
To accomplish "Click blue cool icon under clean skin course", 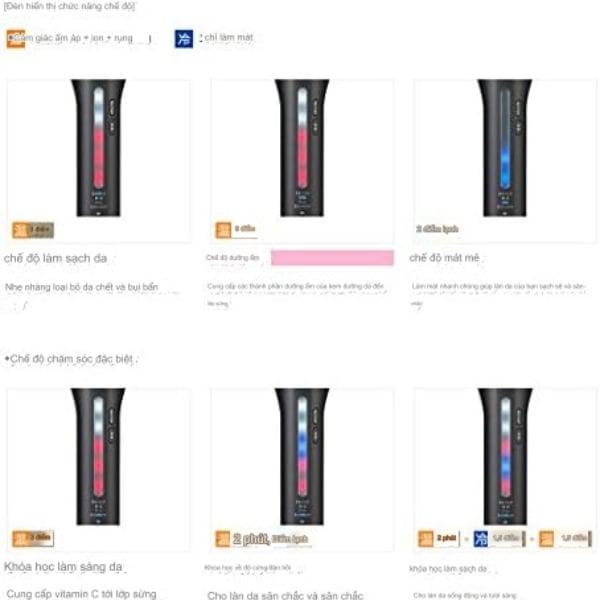I will click(481, 539).
